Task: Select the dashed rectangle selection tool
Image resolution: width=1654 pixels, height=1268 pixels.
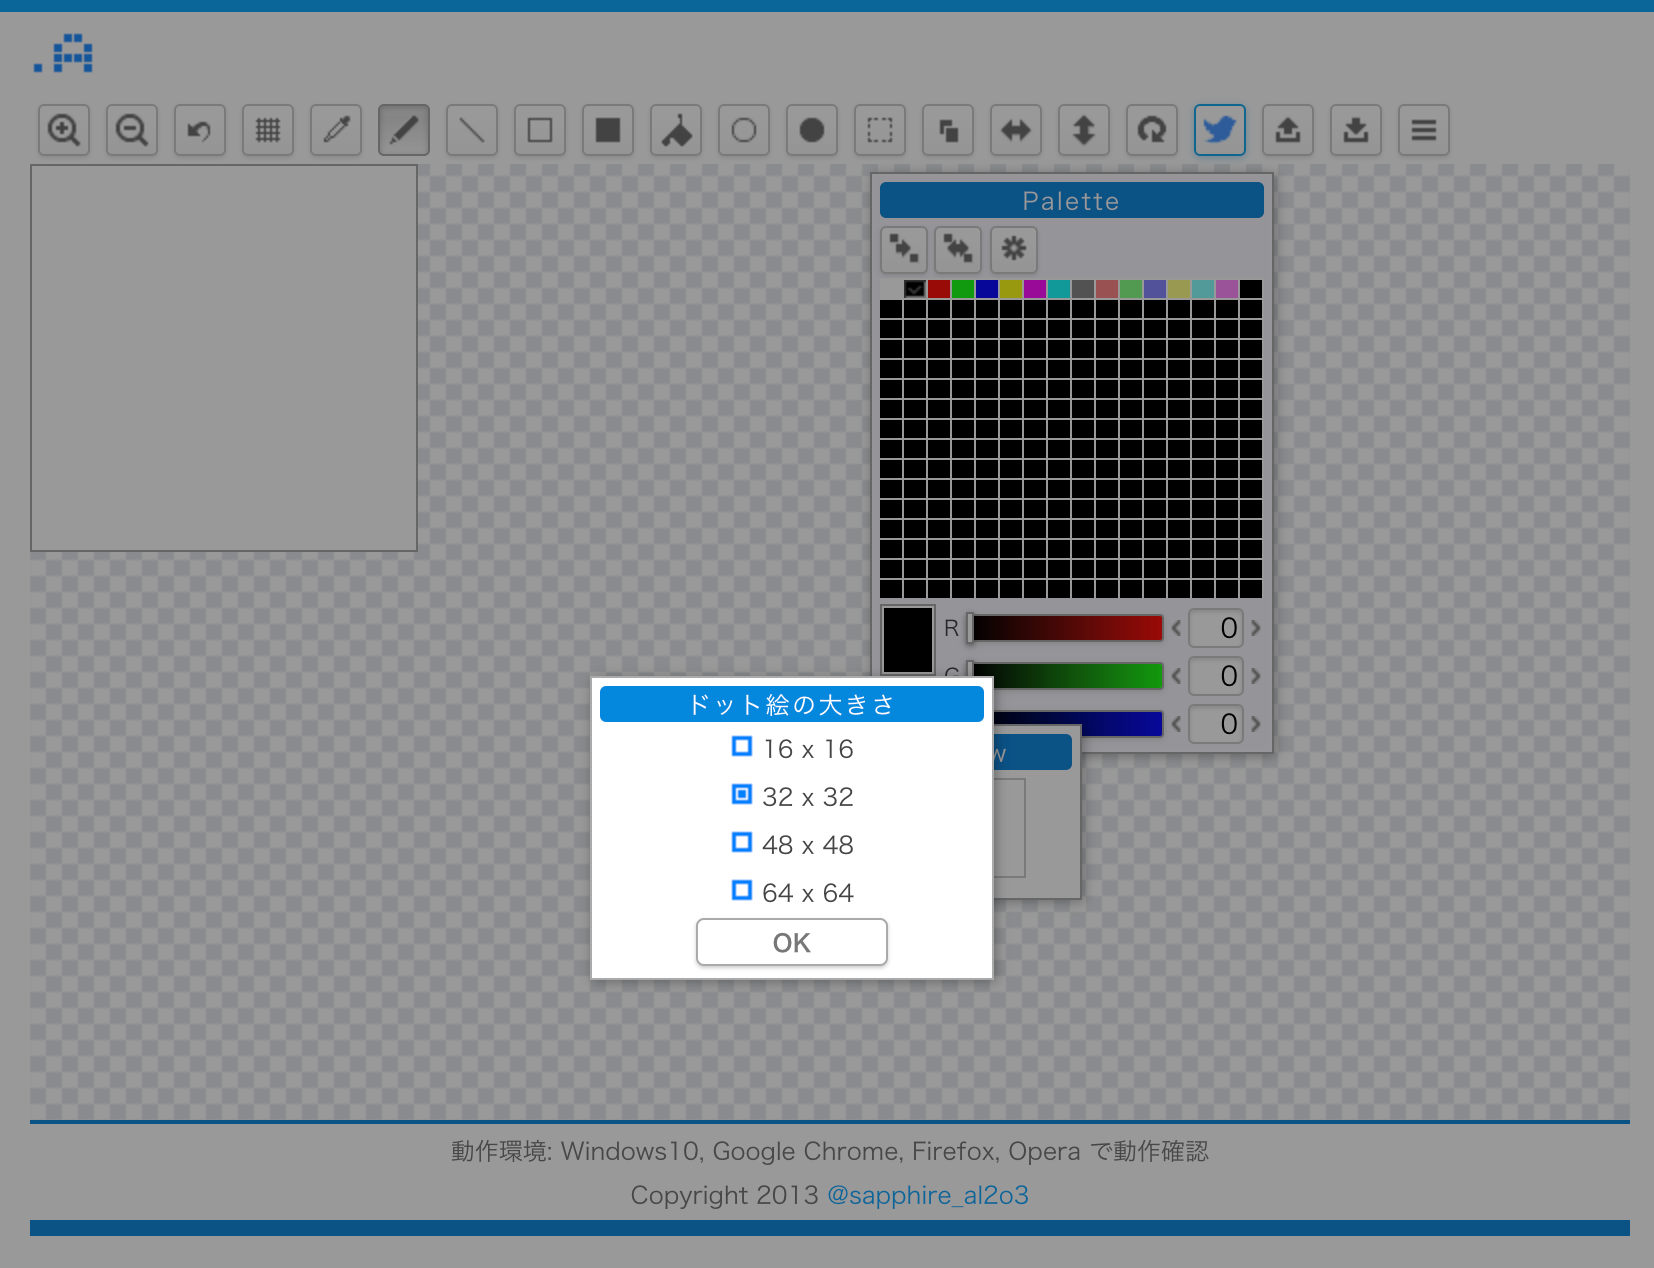Action: [x=880, y=130]
